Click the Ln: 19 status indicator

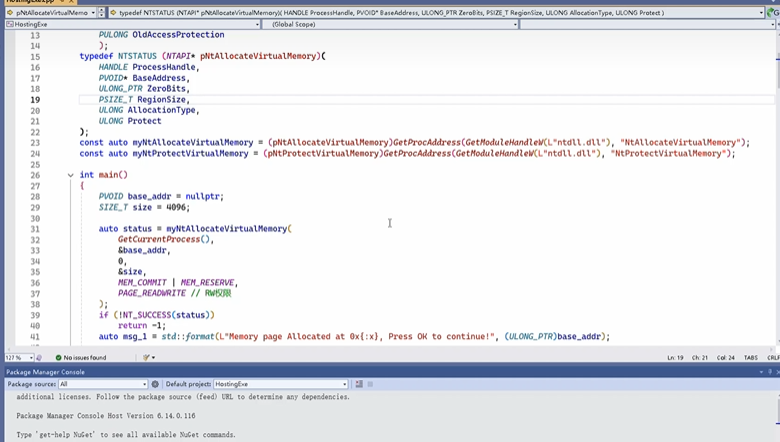(675, 357)
